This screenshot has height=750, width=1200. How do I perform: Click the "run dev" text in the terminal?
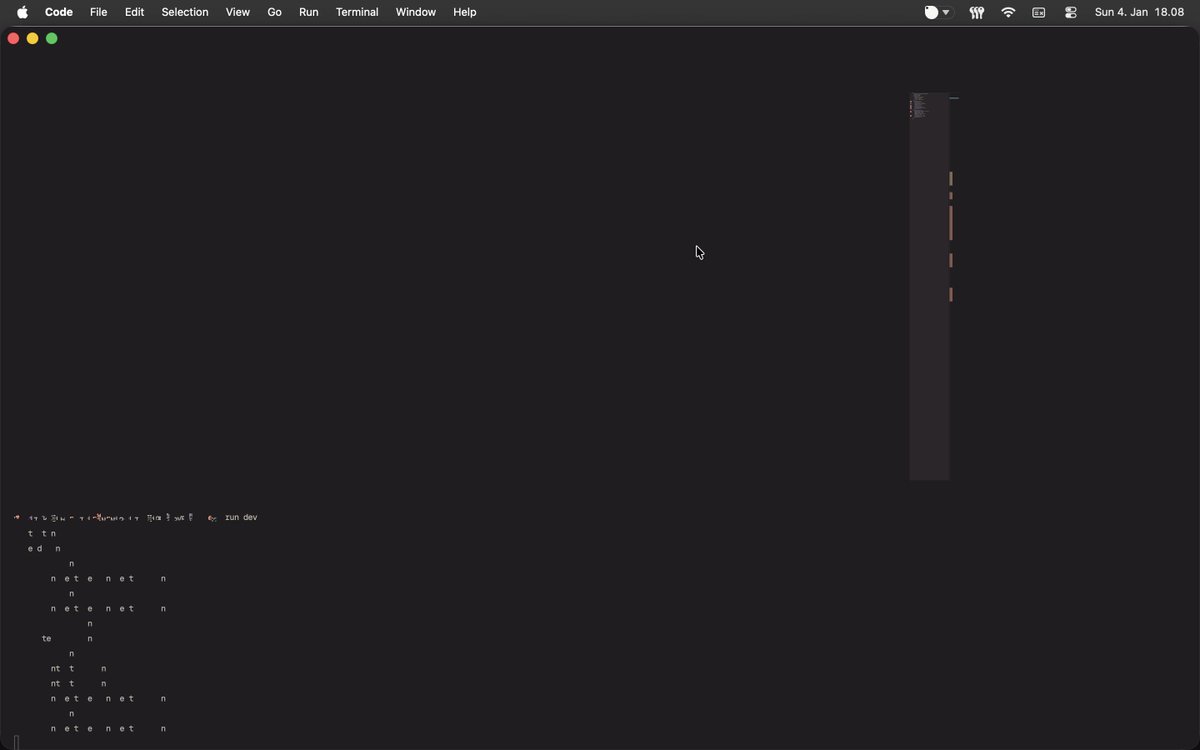241,517
